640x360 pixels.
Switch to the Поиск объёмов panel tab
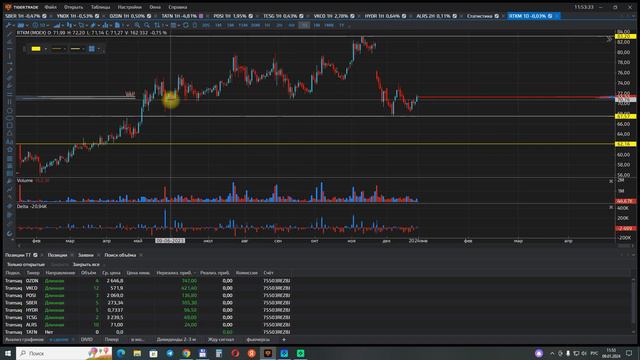tap(120, 255)
